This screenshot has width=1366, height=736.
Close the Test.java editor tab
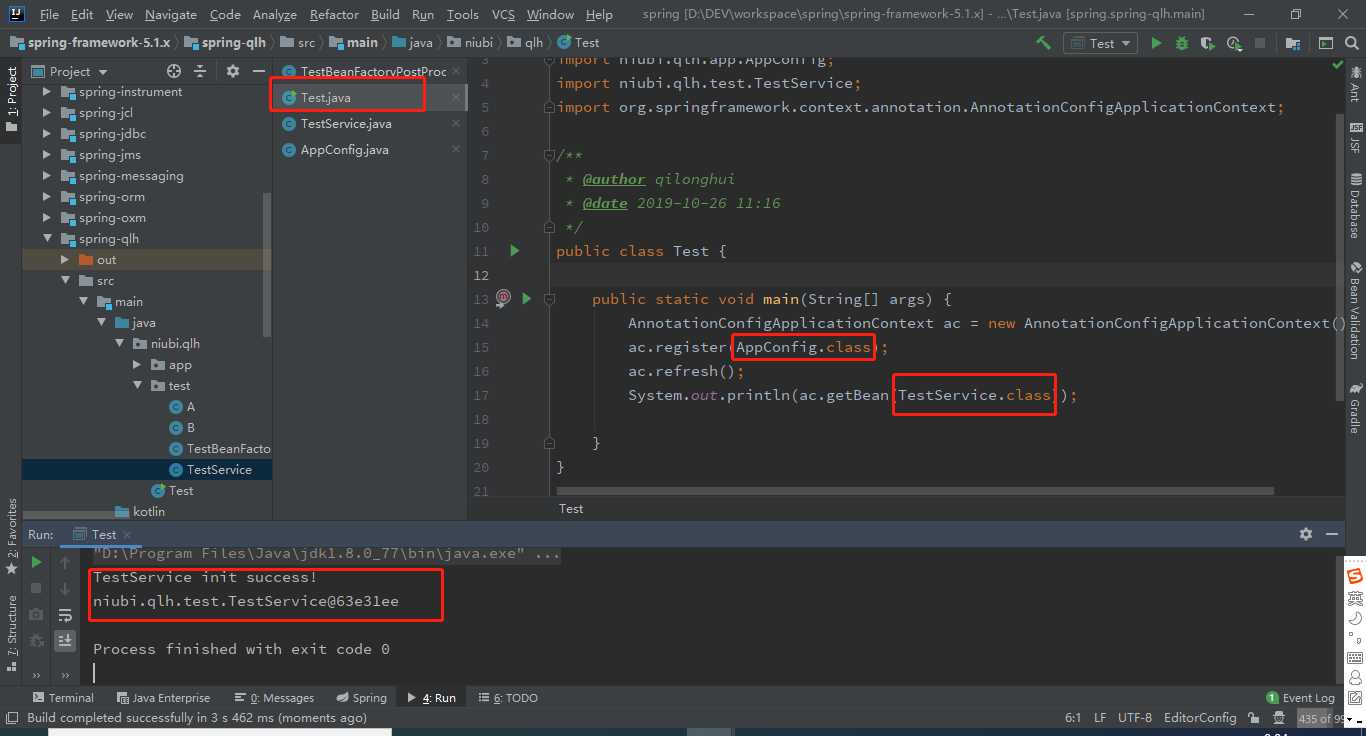tap(455, 97)
